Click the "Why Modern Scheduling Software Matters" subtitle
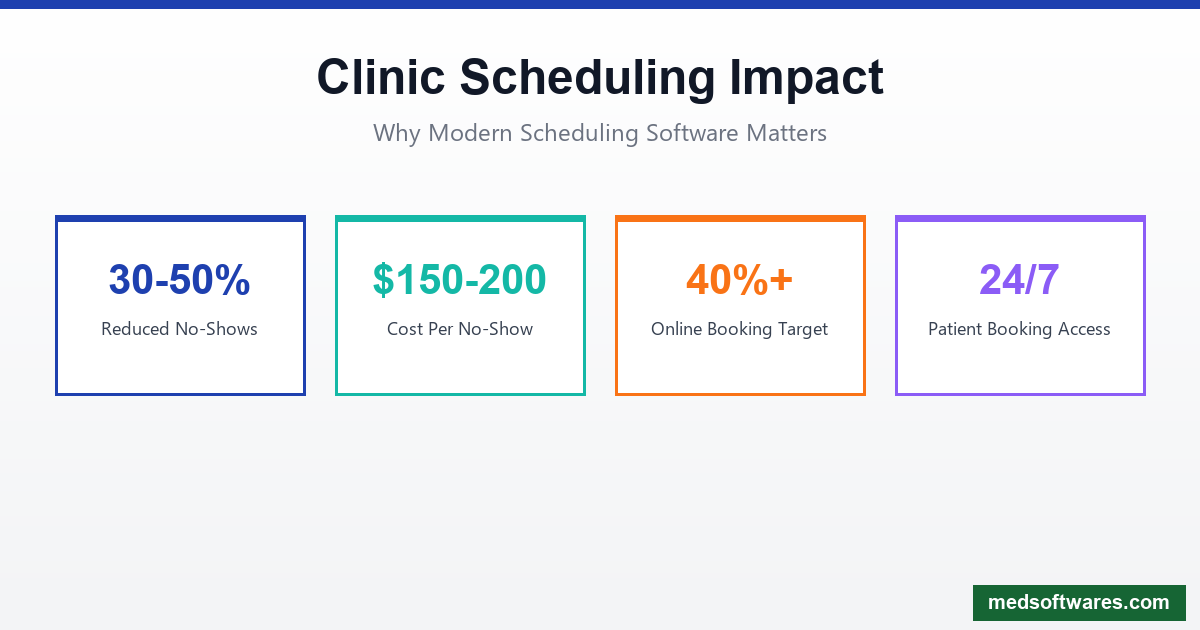 coord(600,133)
